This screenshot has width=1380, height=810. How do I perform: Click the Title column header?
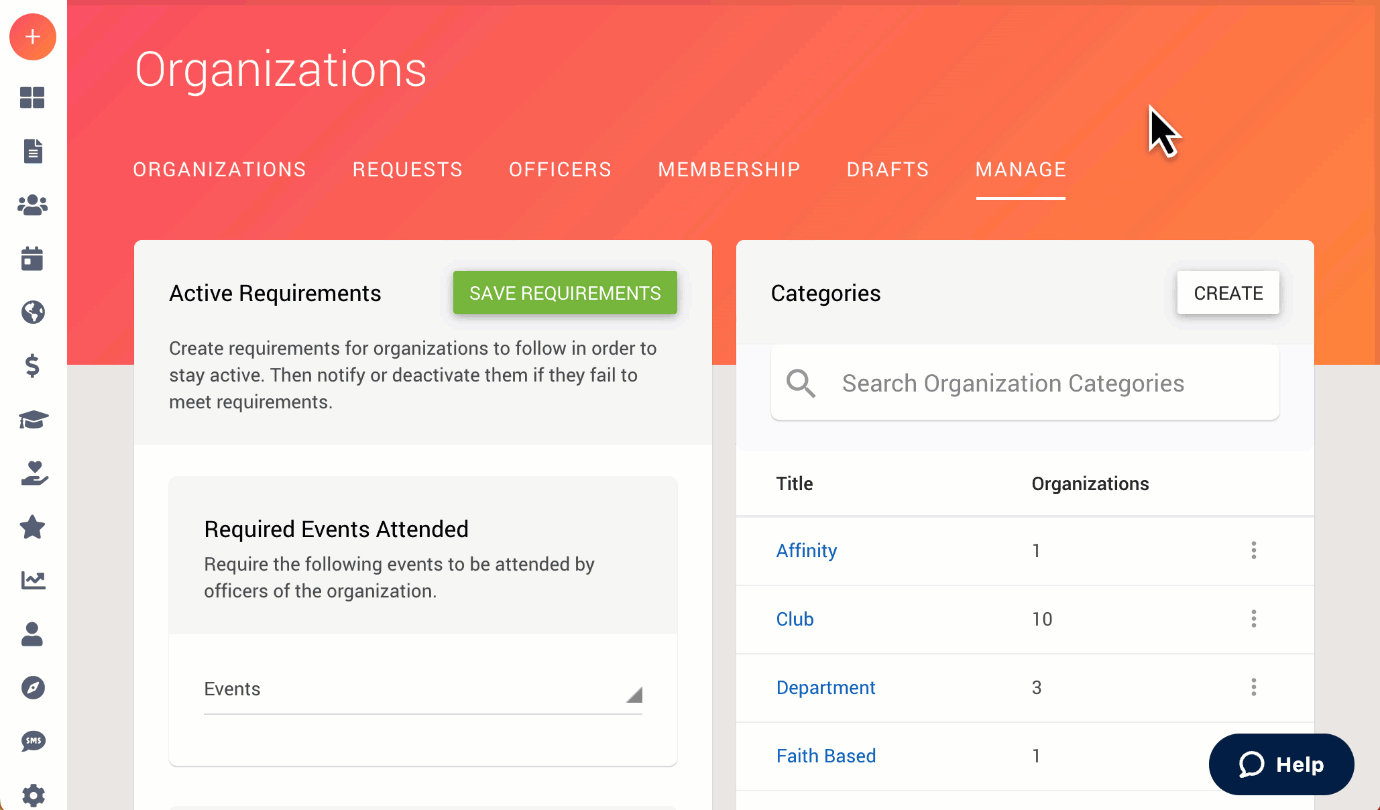coord(795,484)
